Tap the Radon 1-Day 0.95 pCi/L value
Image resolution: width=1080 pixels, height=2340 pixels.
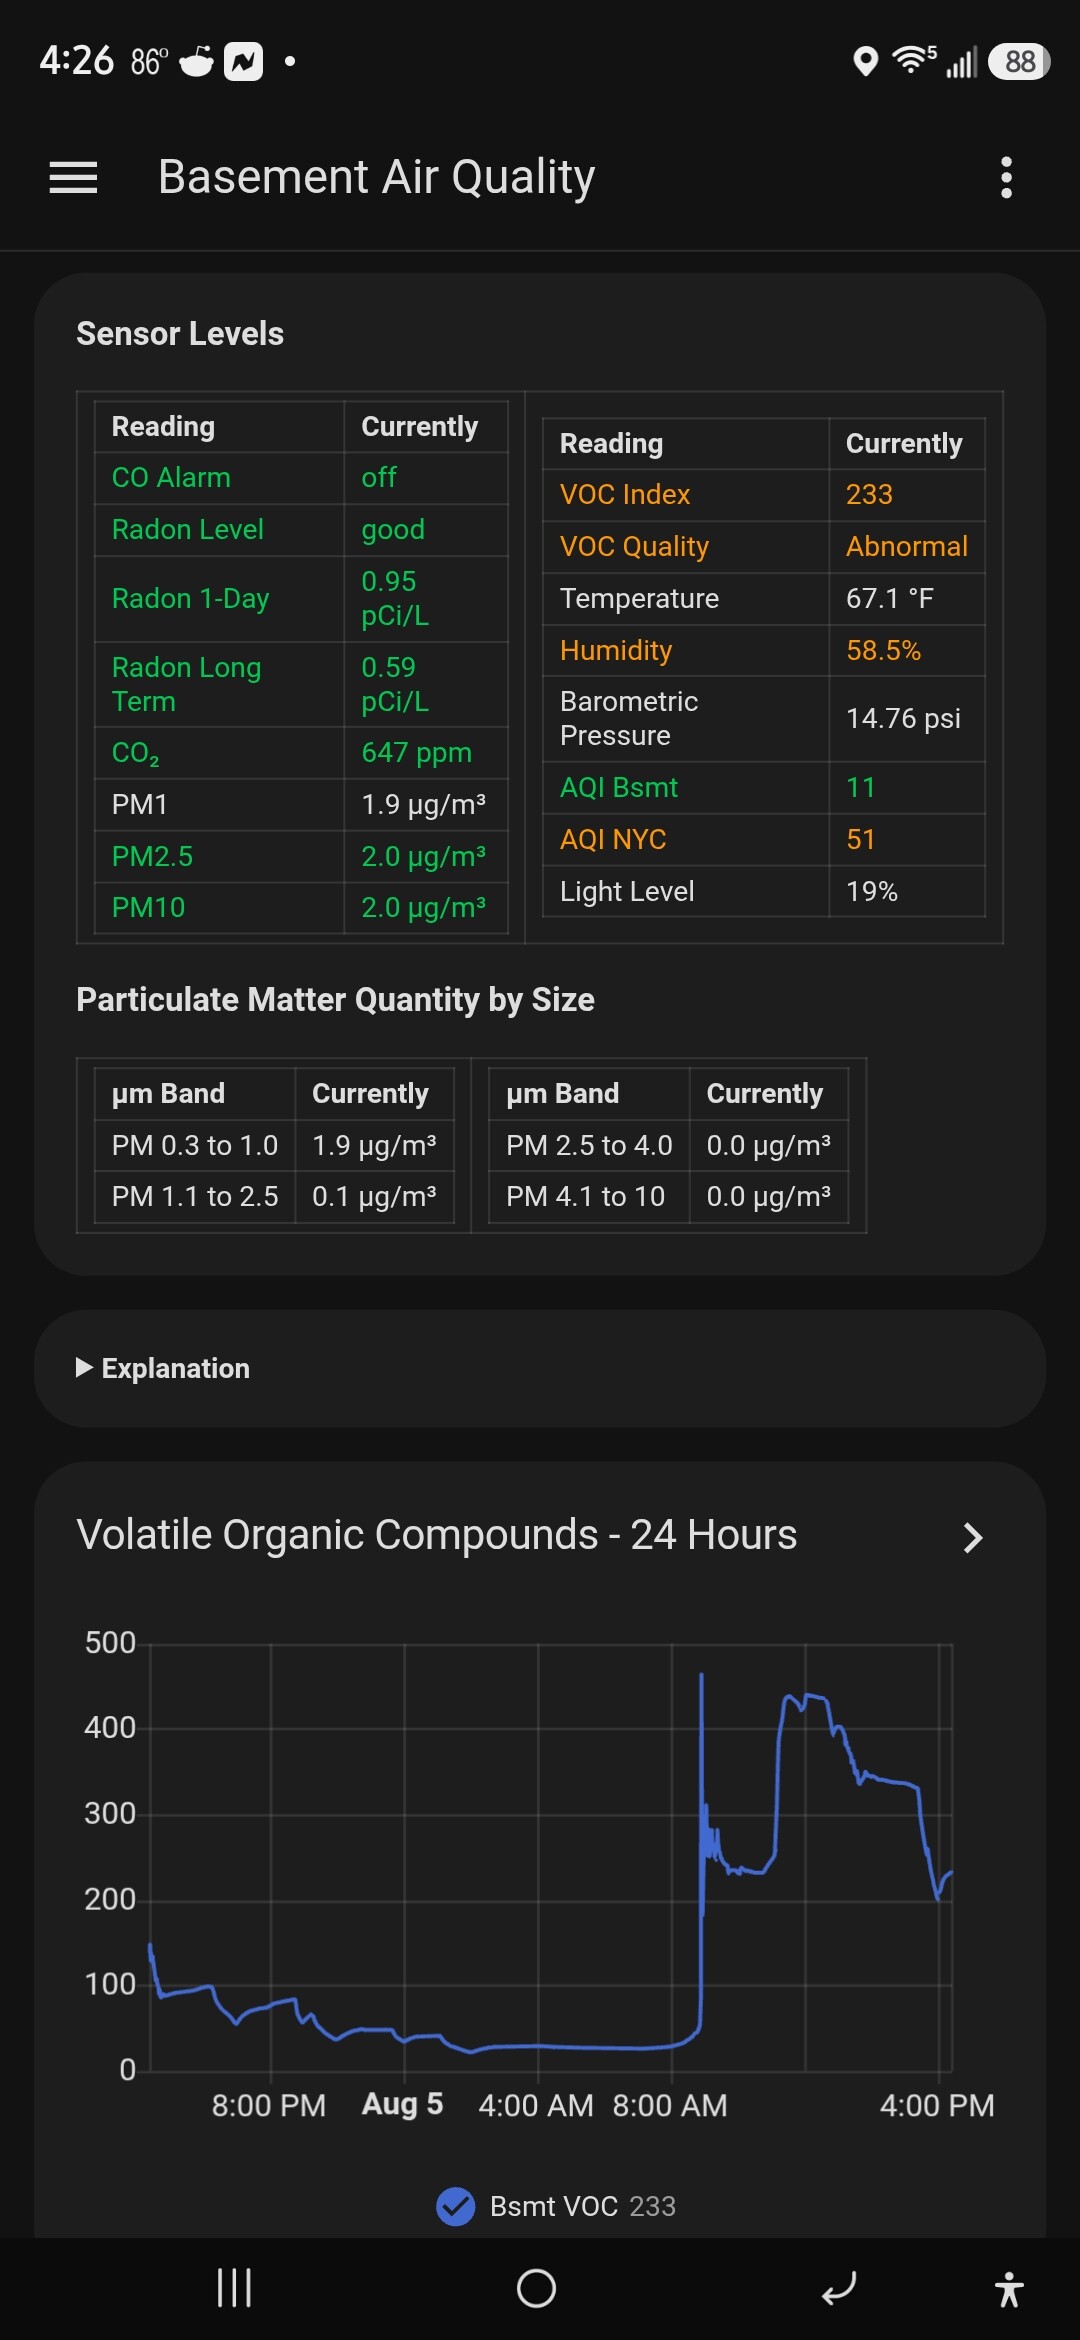click(395, 599)
